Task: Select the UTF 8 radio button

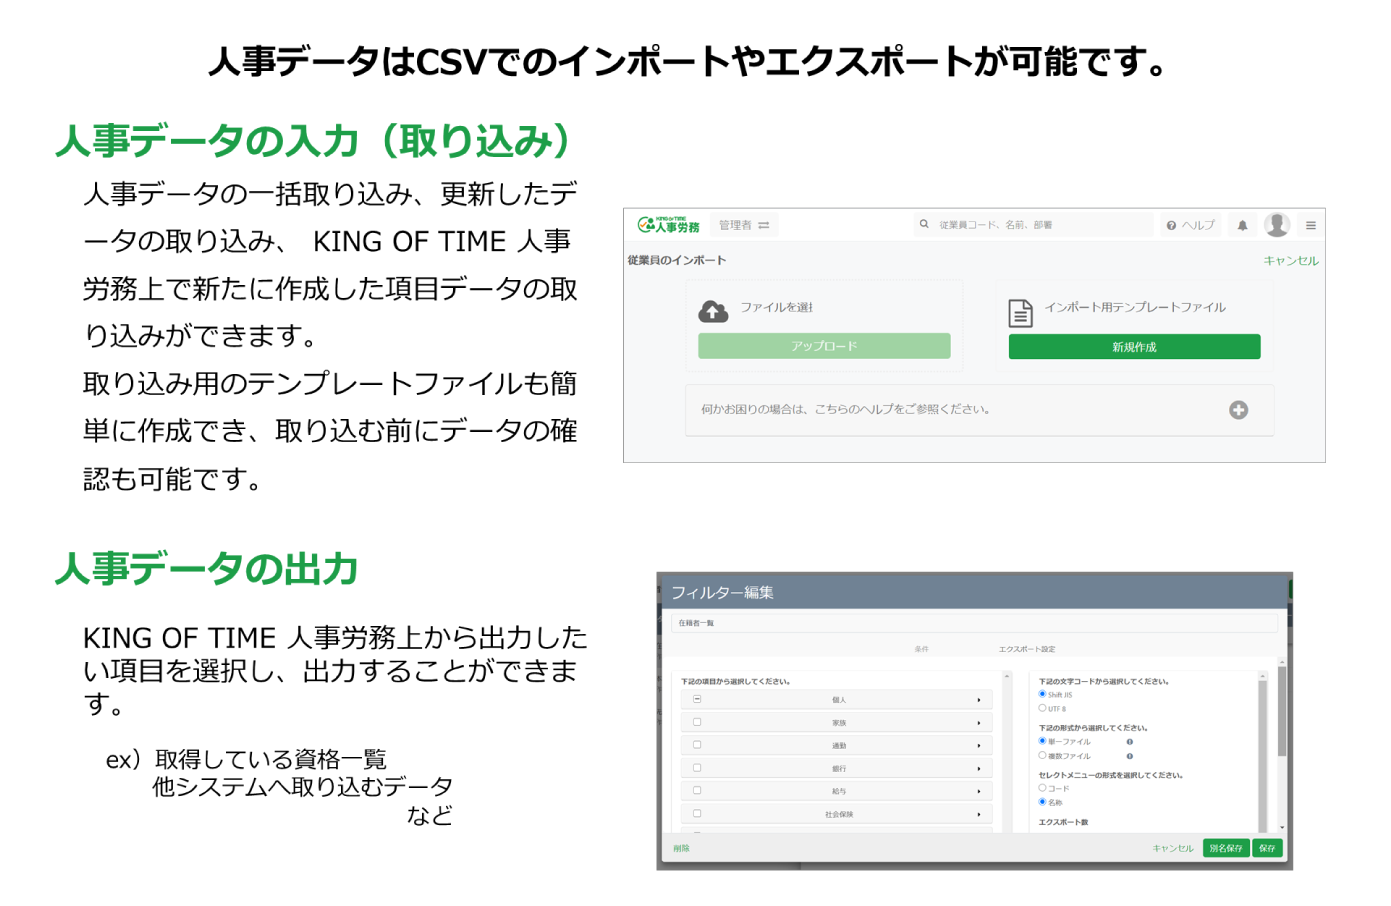Action: coord(1042,708)
